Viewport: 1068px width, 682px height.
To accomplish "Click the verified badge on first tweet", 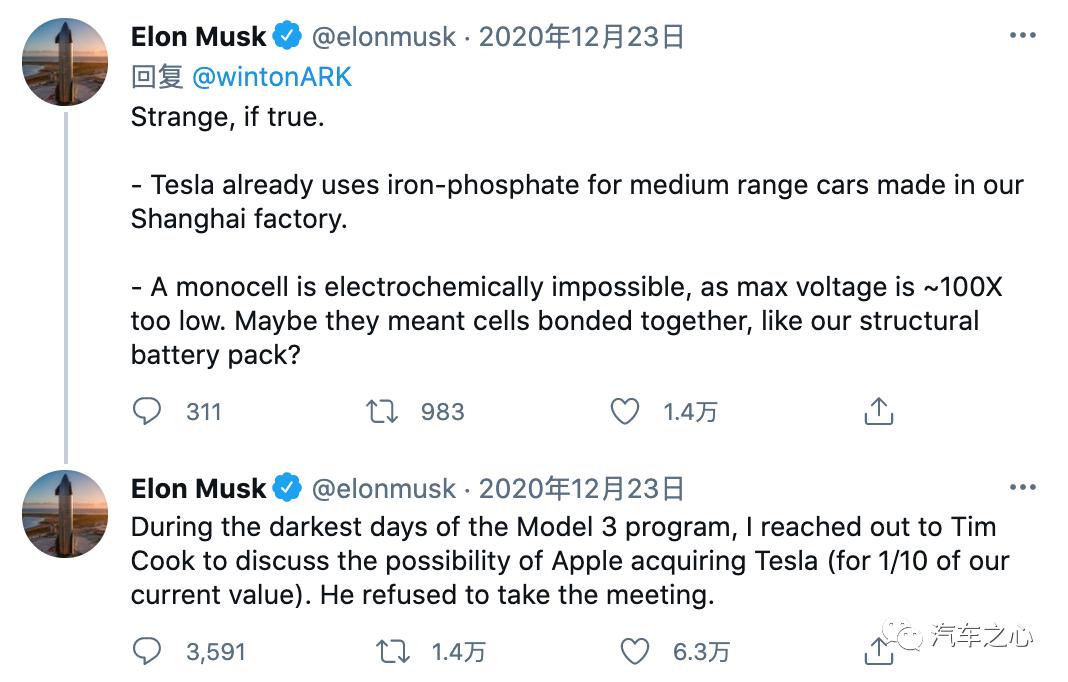I will pos(288,37).
